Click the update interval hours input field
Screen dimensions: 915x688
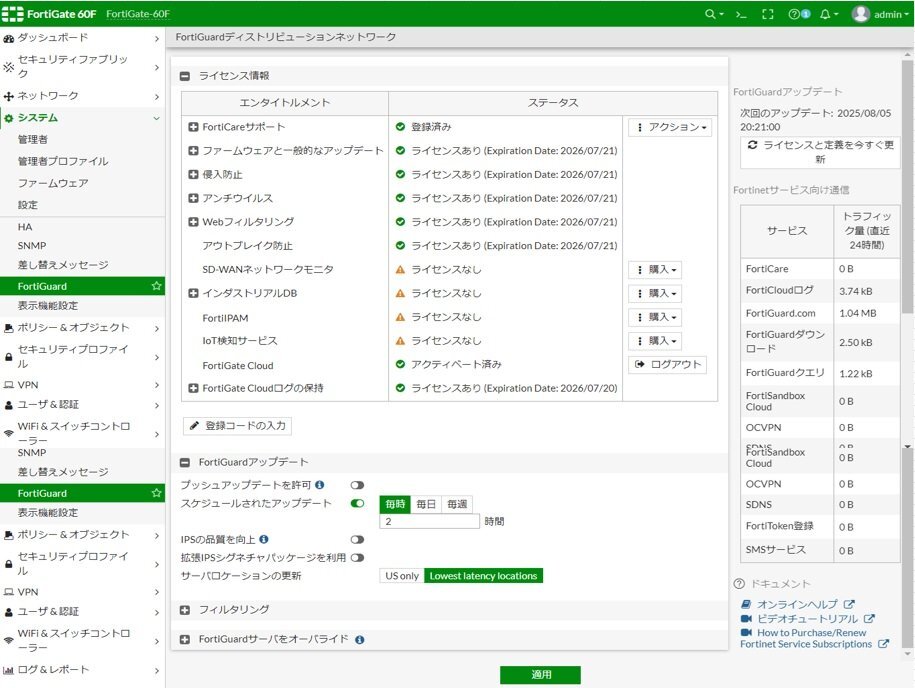coord(429,521)
